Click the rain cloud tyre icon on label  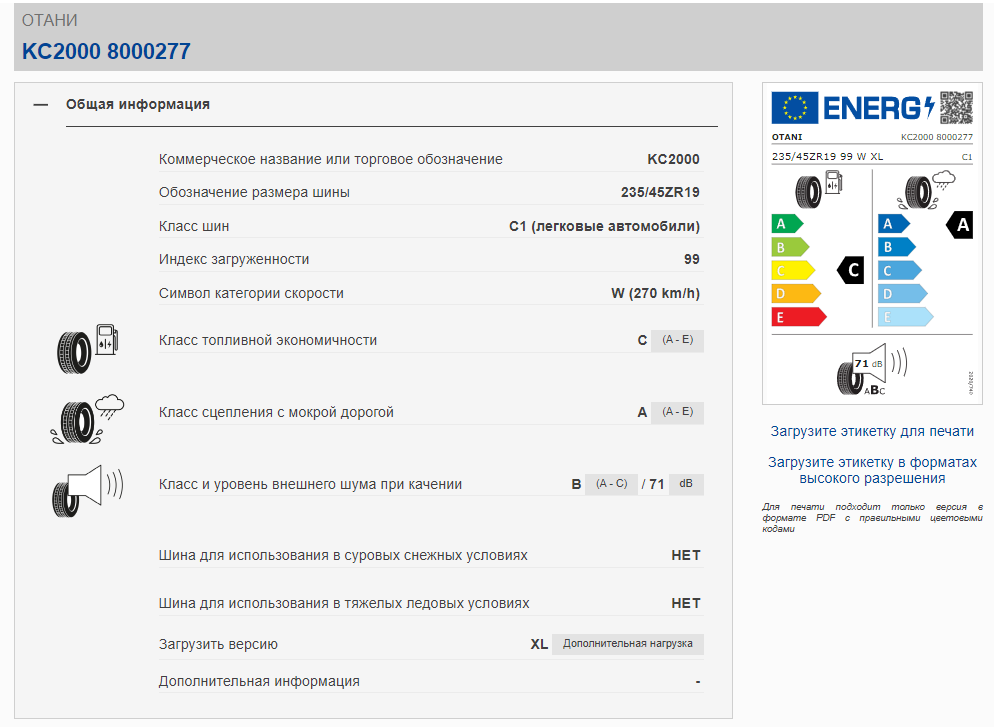click(926, 190)
